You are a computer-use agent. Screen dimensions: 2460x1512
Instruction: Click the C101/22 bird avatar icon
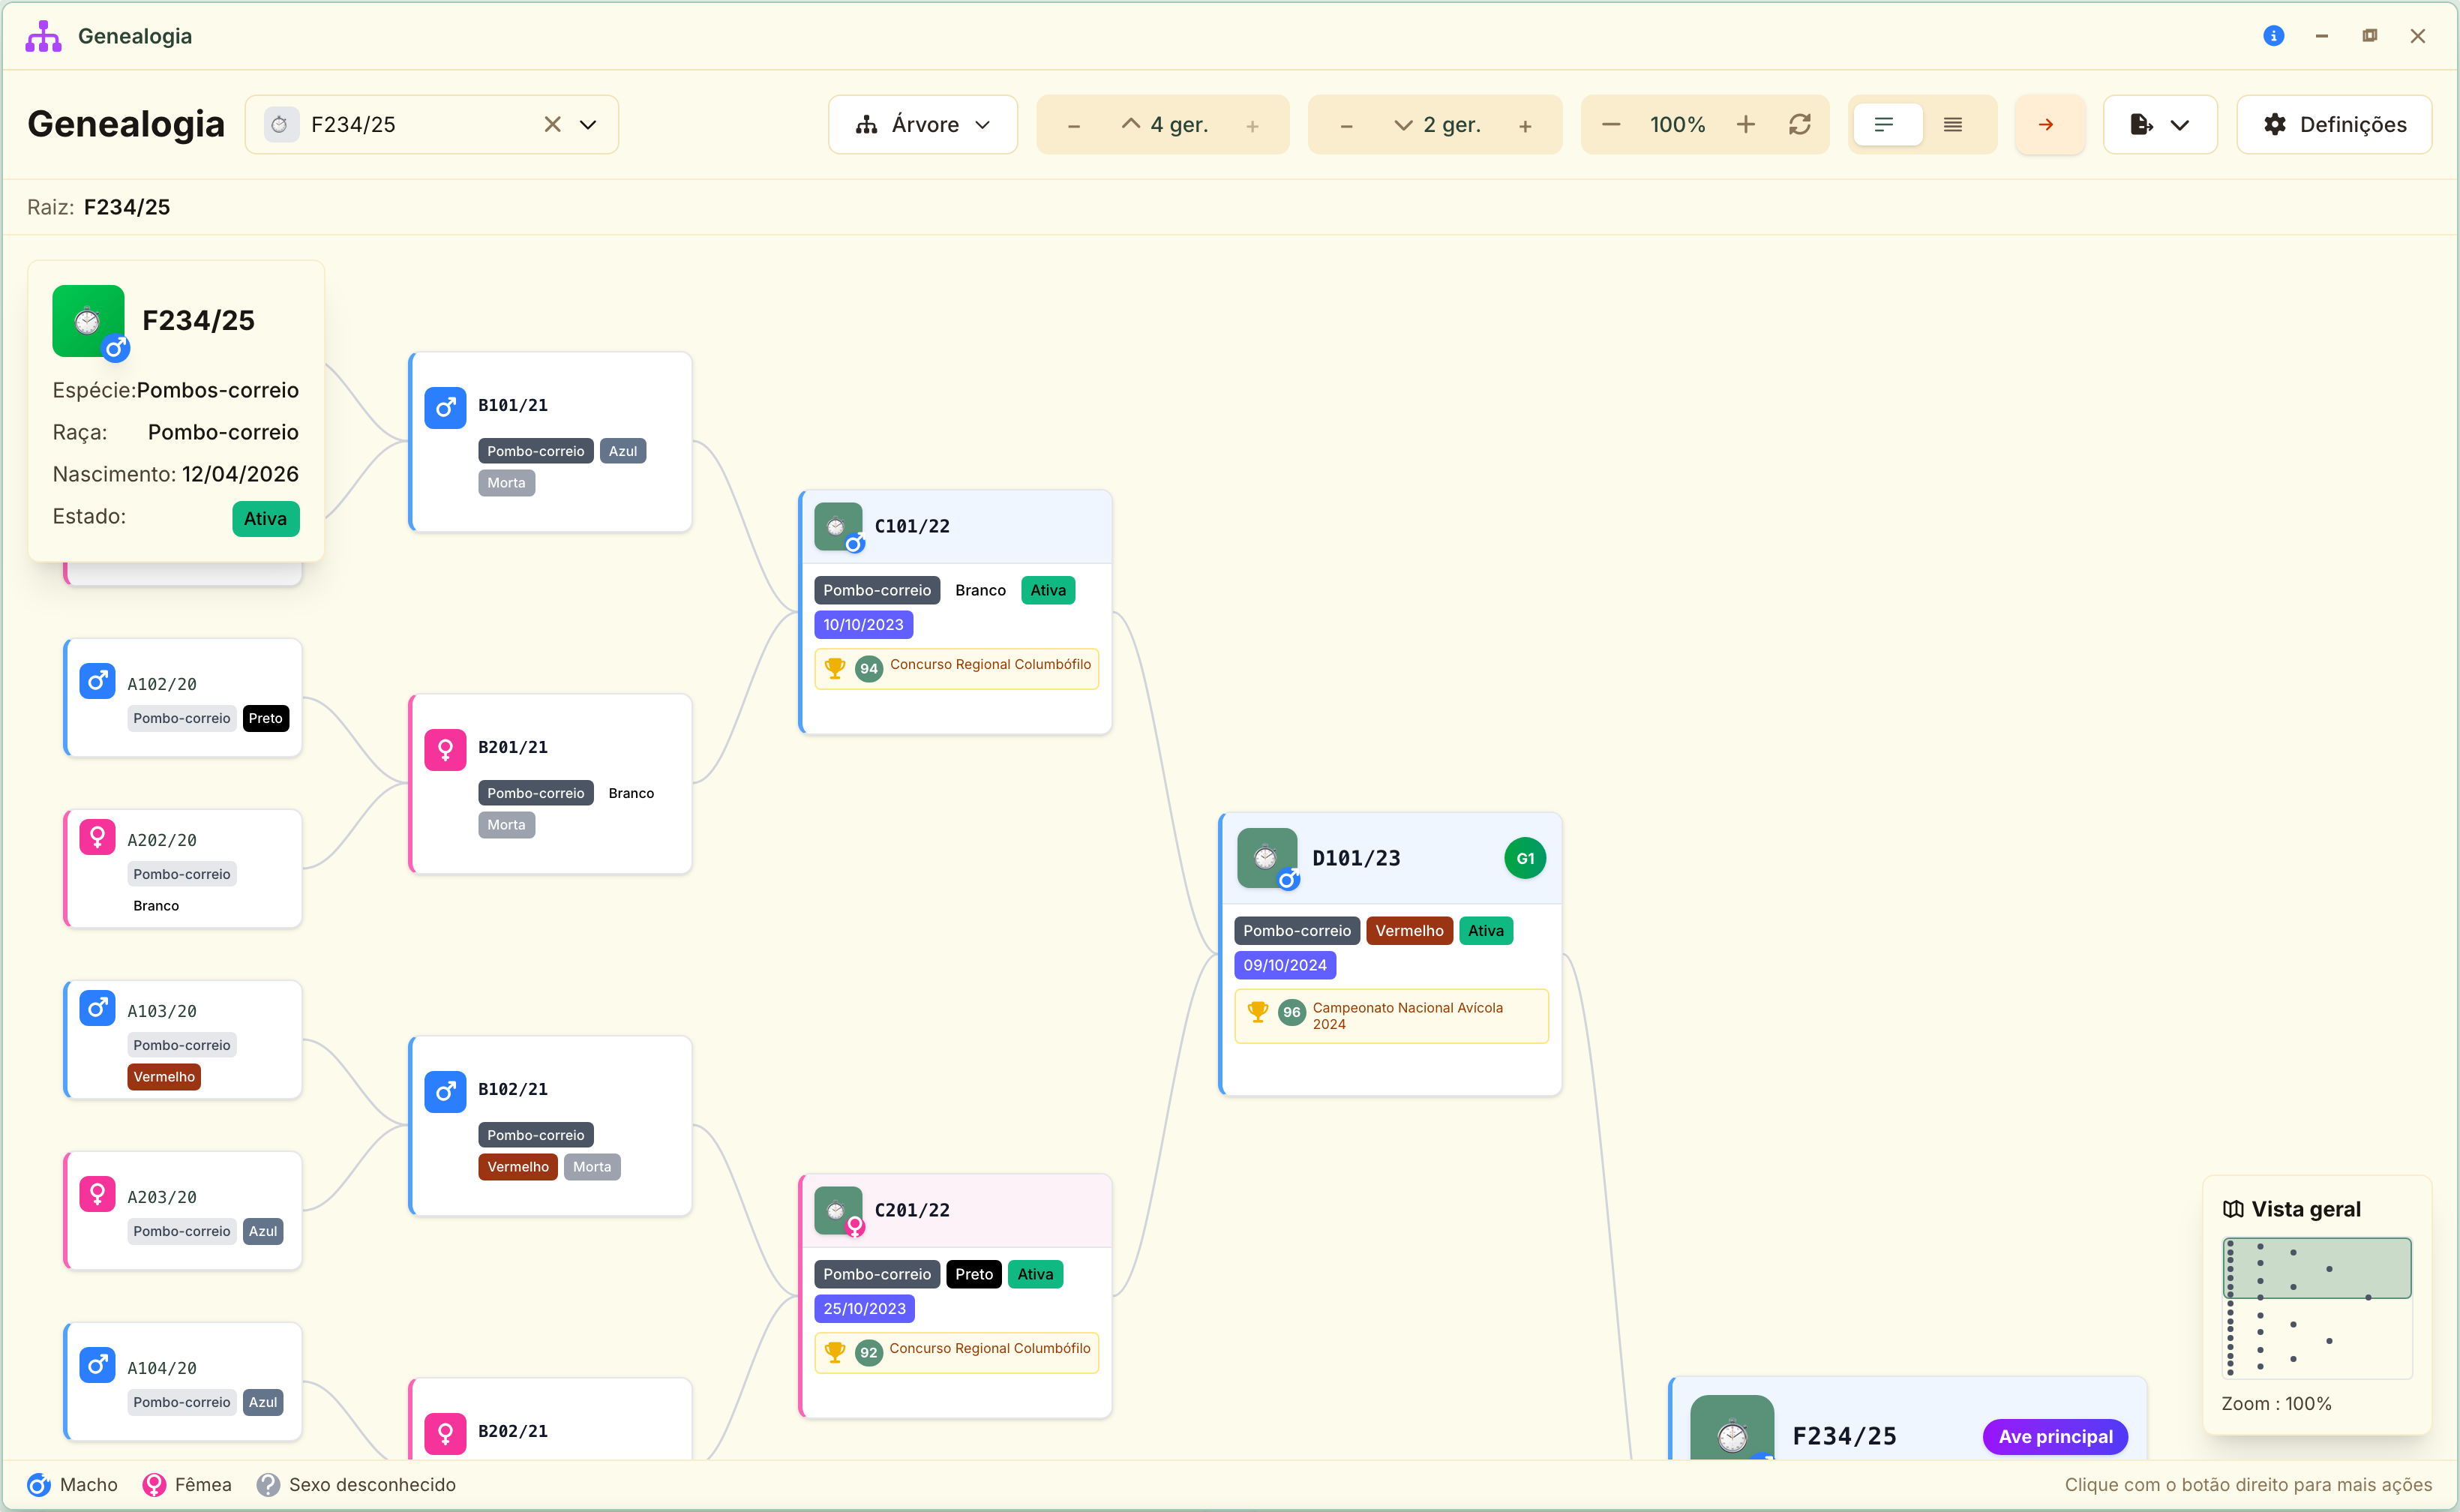pyautogui.click(x=838, y=526)
